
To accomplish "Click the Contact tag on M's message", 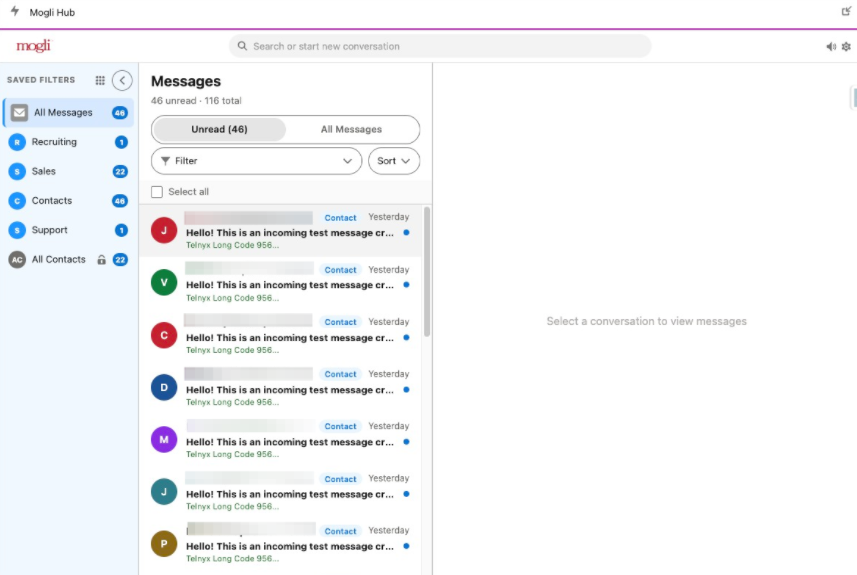I will click(340, 426).
